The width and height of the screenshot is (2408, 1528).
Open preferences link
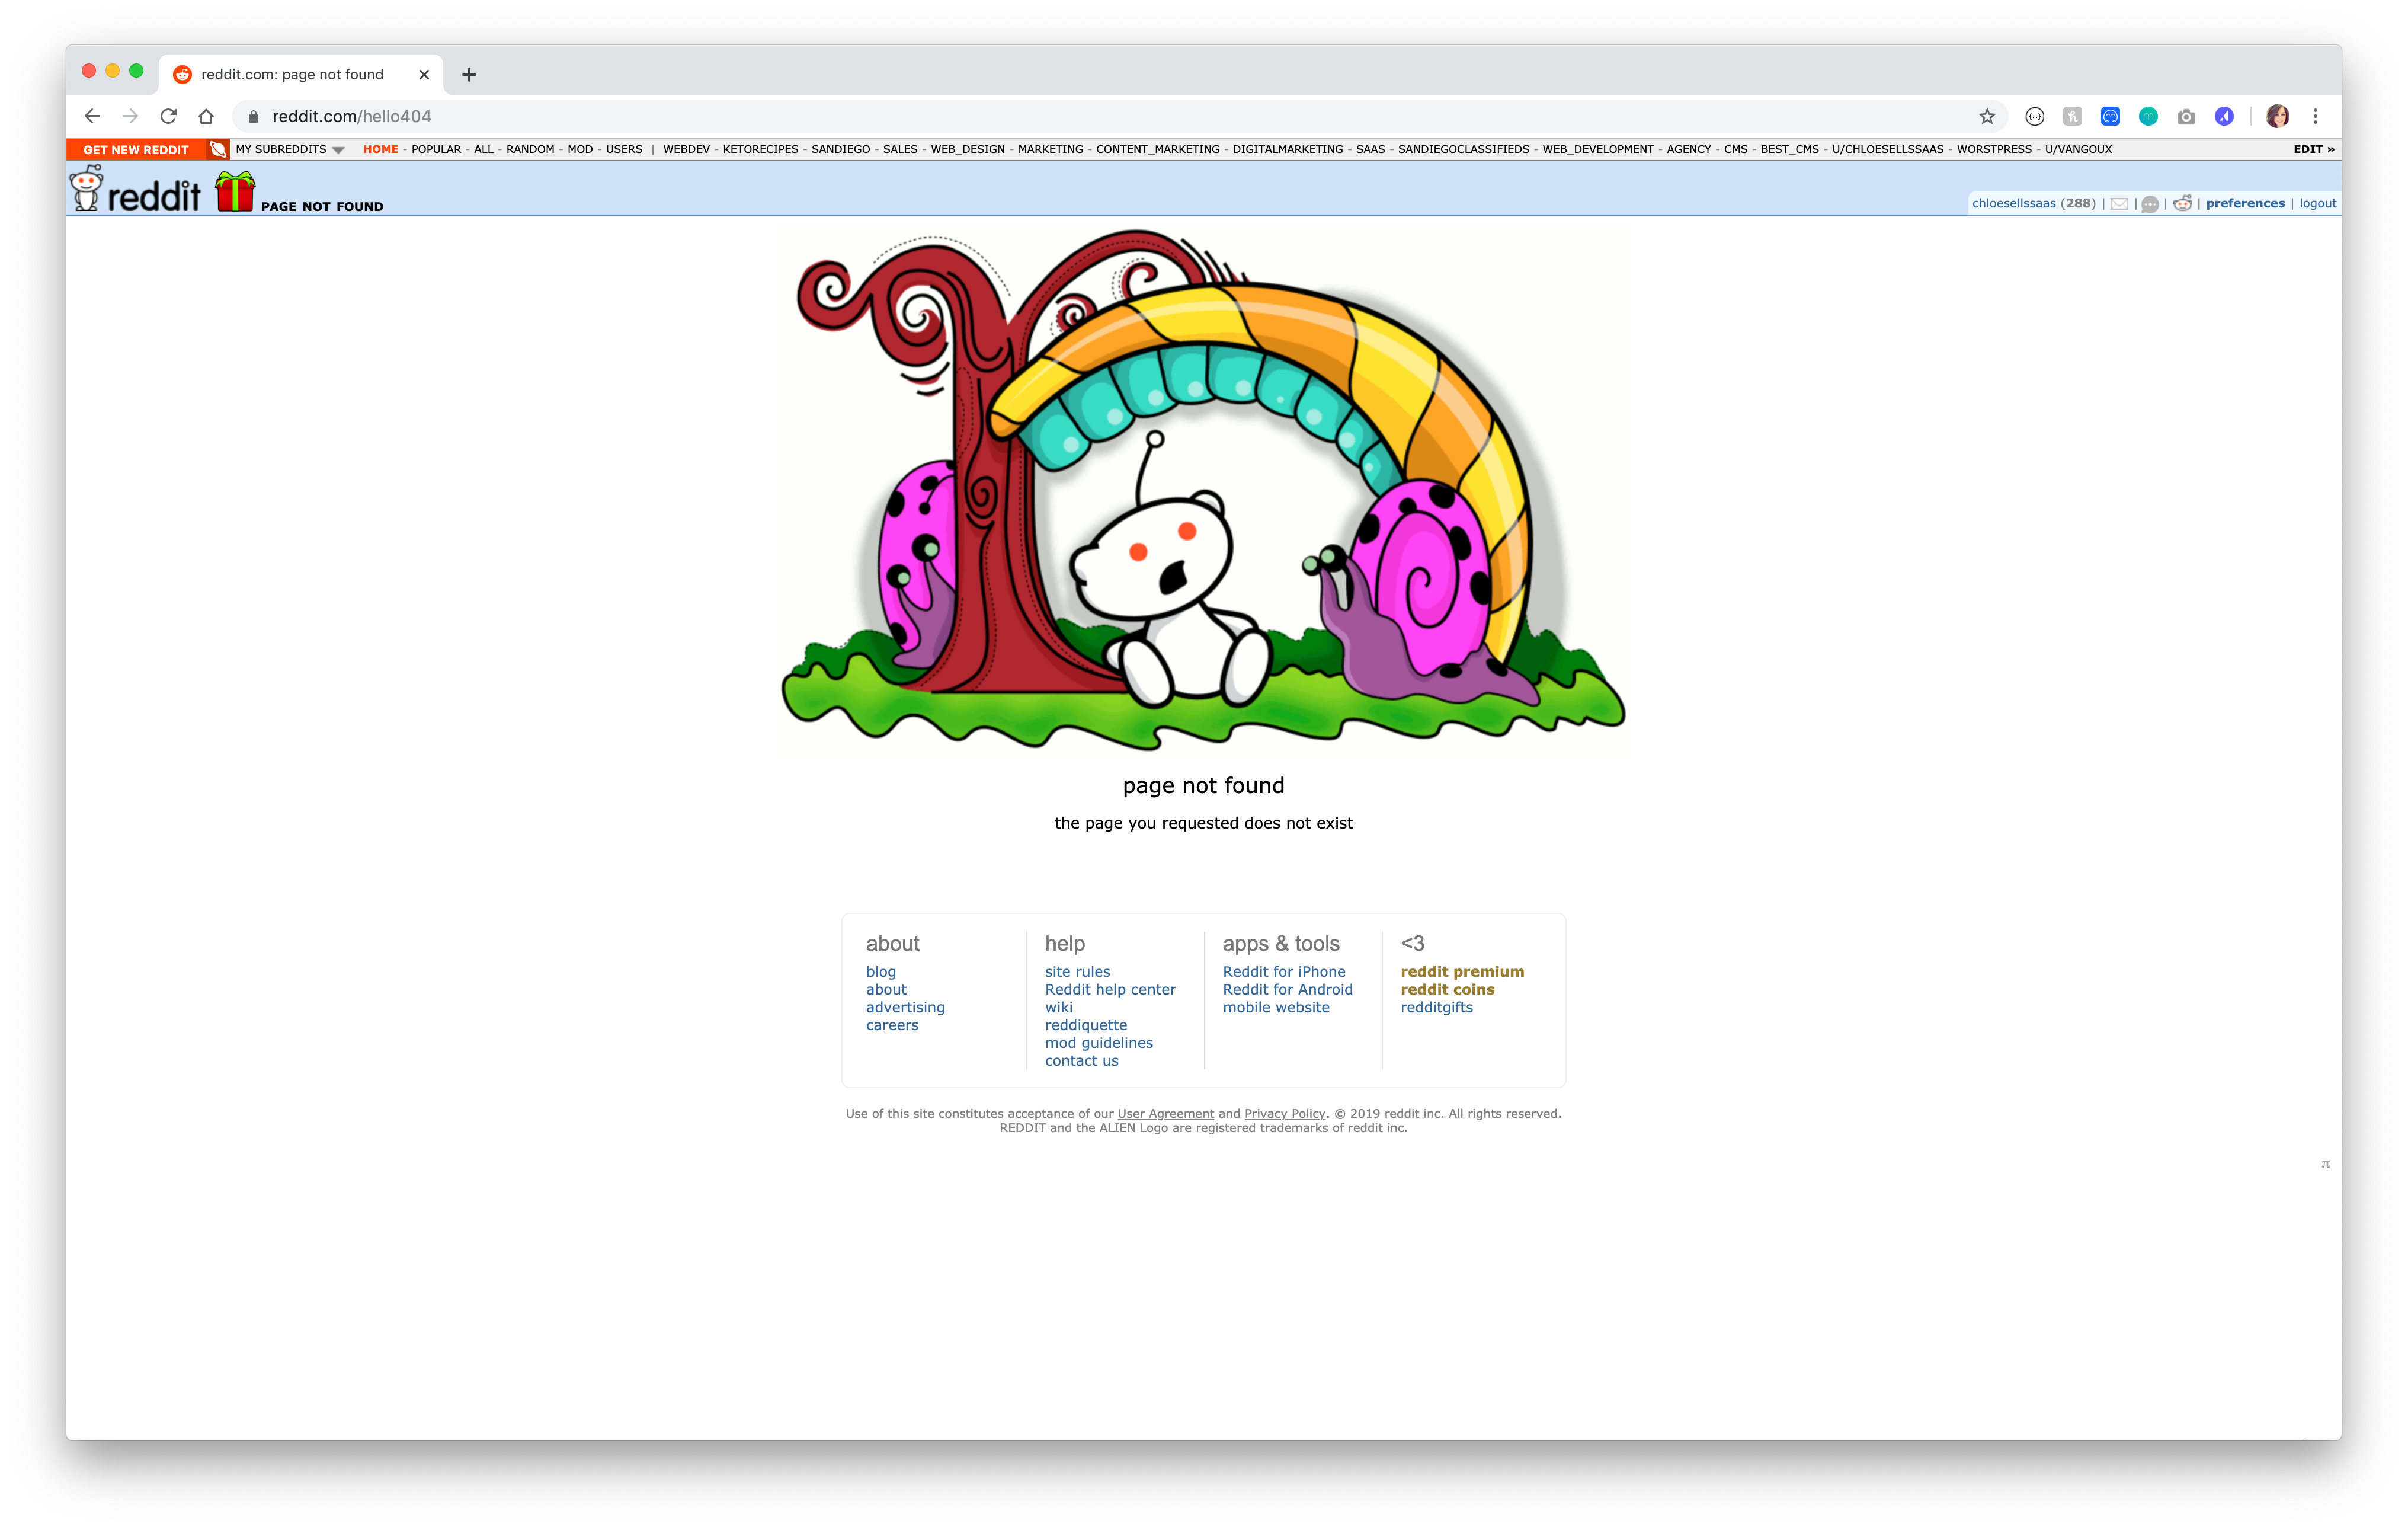point(2245,203)
